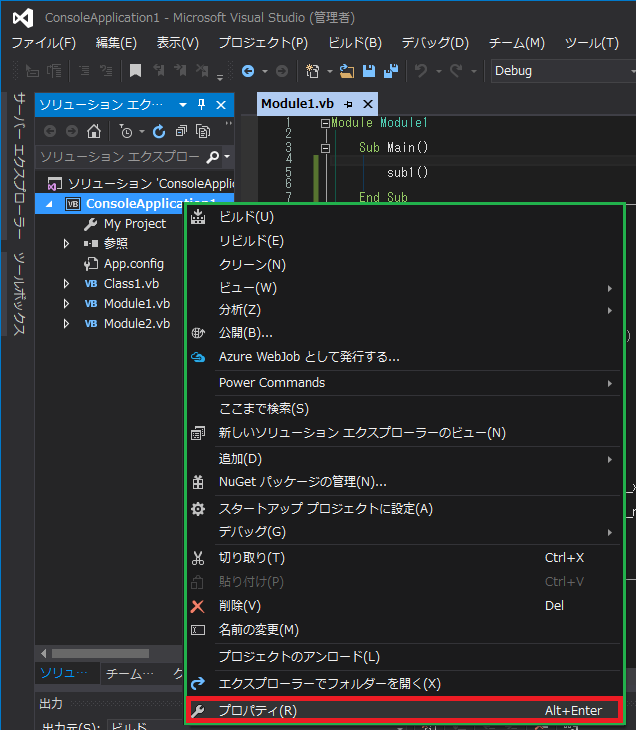
Task: Open the プロジェクト(P) menu
Action: click(263, 43)
